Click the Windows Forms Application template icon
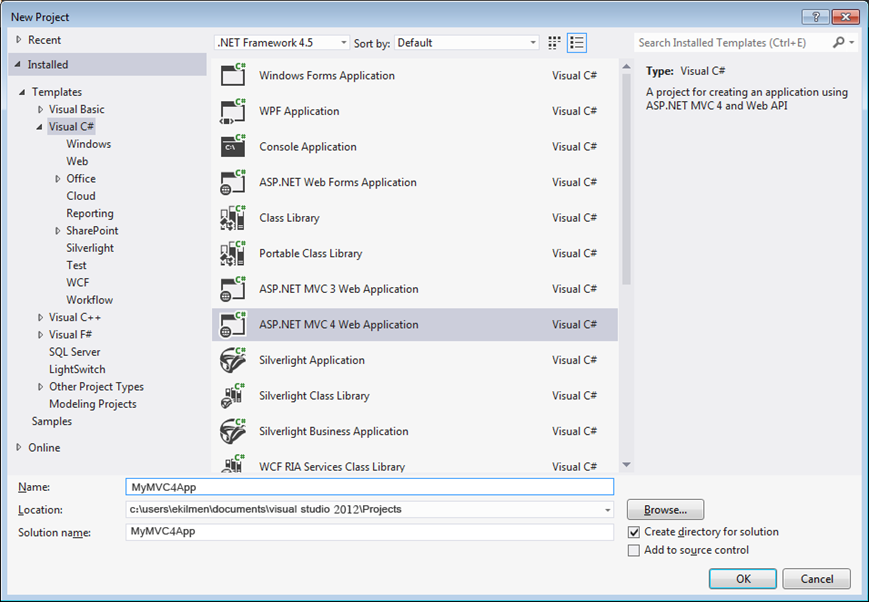 point(233,75)
